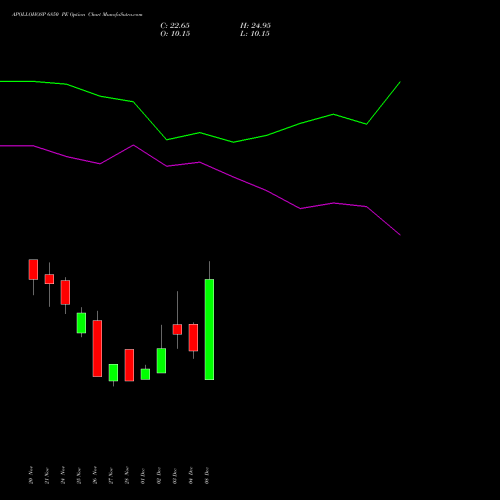
Task: Click the long red candle above 26 Nov
Action: pyautogui.click(x=97, y=349)
